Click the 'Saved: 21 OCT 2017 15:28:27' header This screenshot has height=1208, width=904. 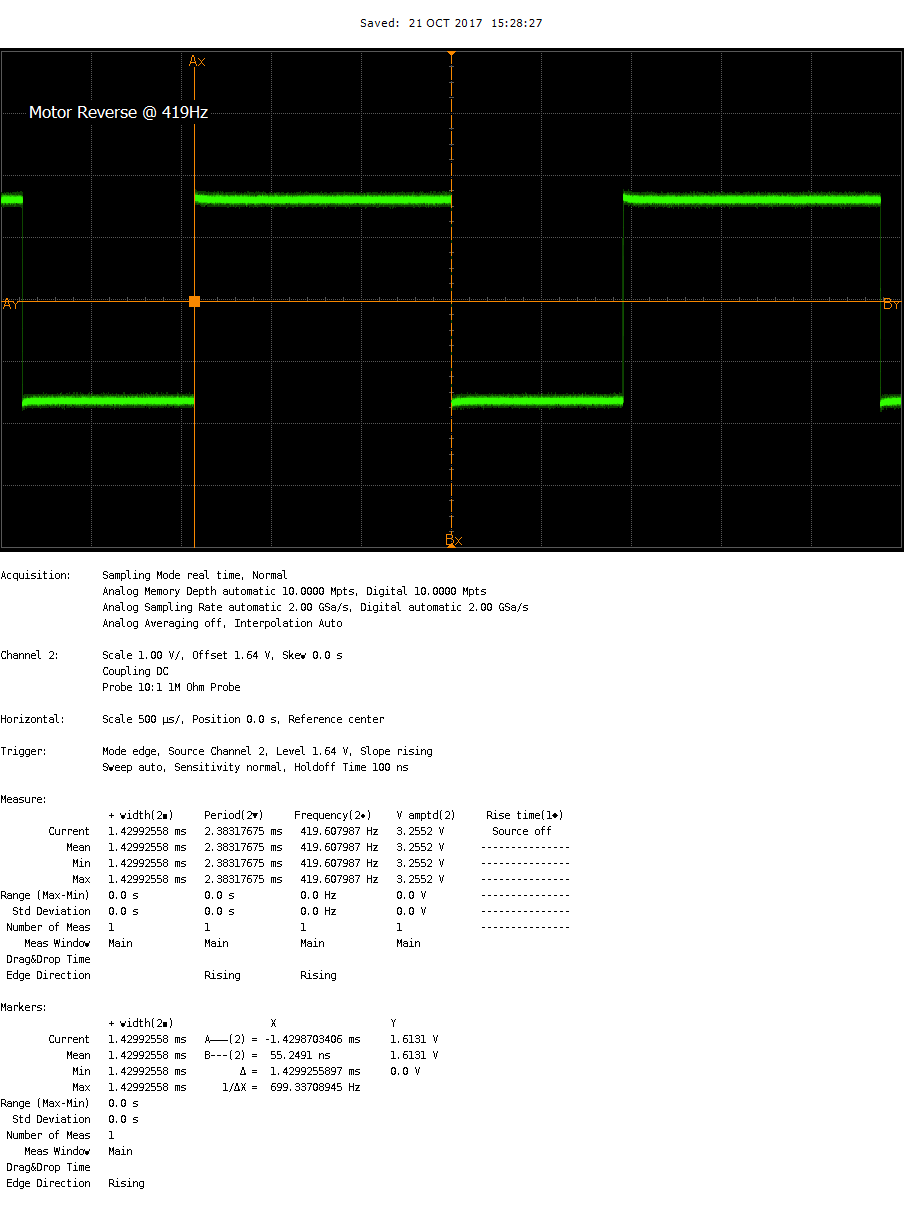[451, 23]
